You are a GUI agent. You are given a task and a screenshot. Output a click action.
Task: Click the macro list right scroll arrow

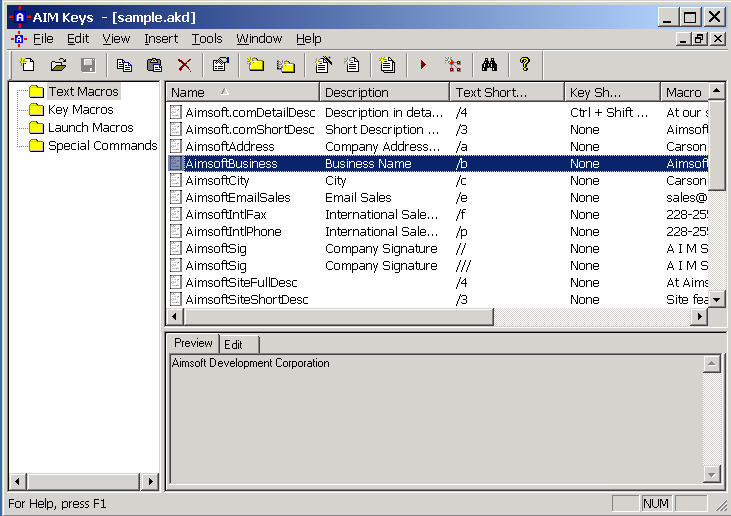point(700,317)
